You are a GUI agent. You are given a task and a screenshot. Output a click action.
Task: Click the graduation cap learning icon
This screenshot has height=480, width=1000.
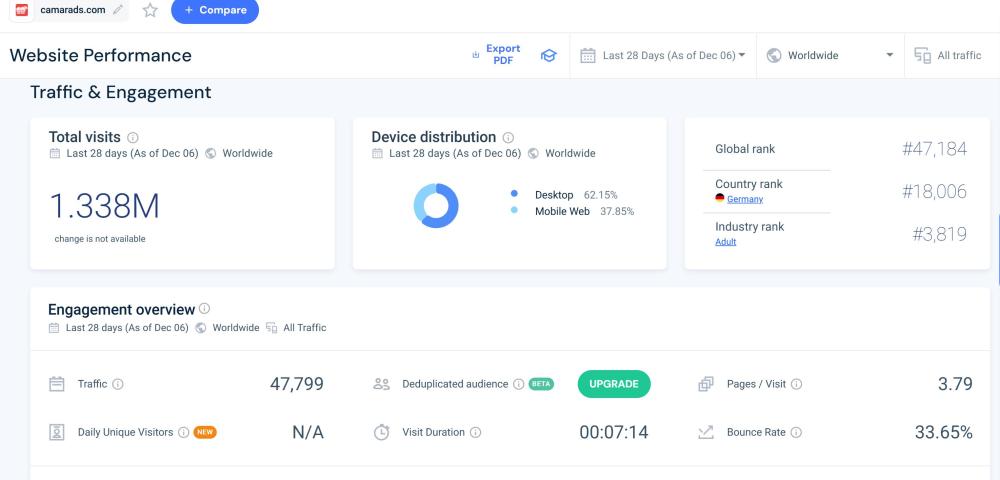(548, 56)
